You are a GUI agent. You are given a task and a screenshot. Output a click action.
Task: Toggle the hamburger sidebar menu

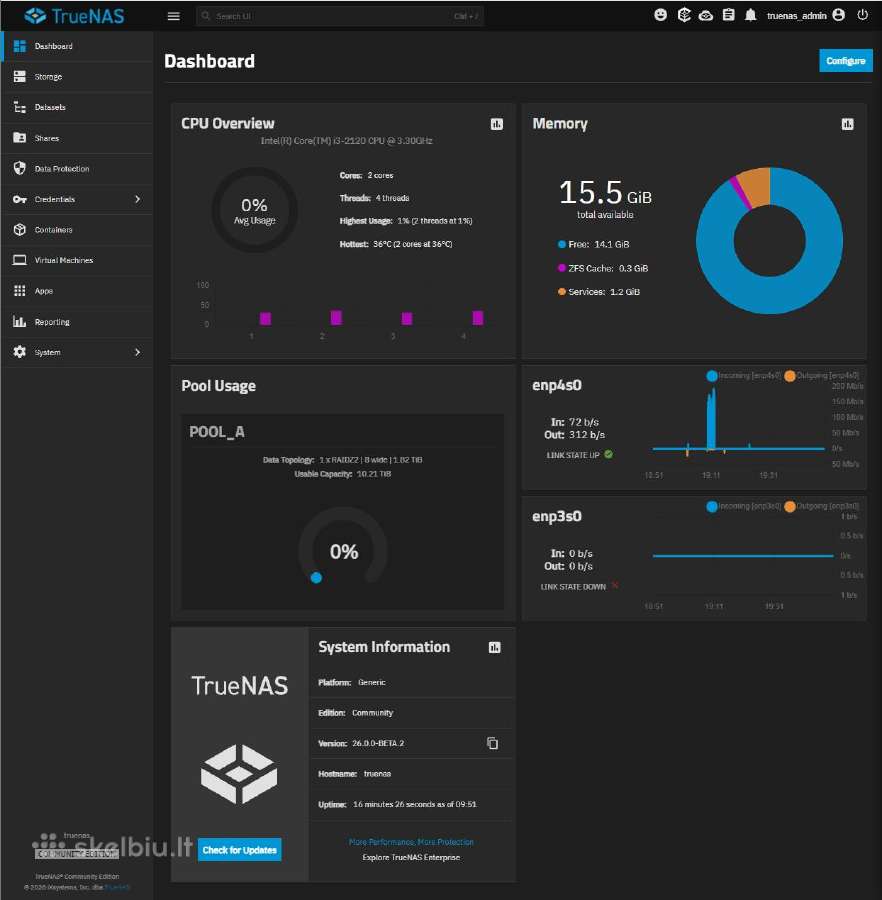tap(173, 16)
